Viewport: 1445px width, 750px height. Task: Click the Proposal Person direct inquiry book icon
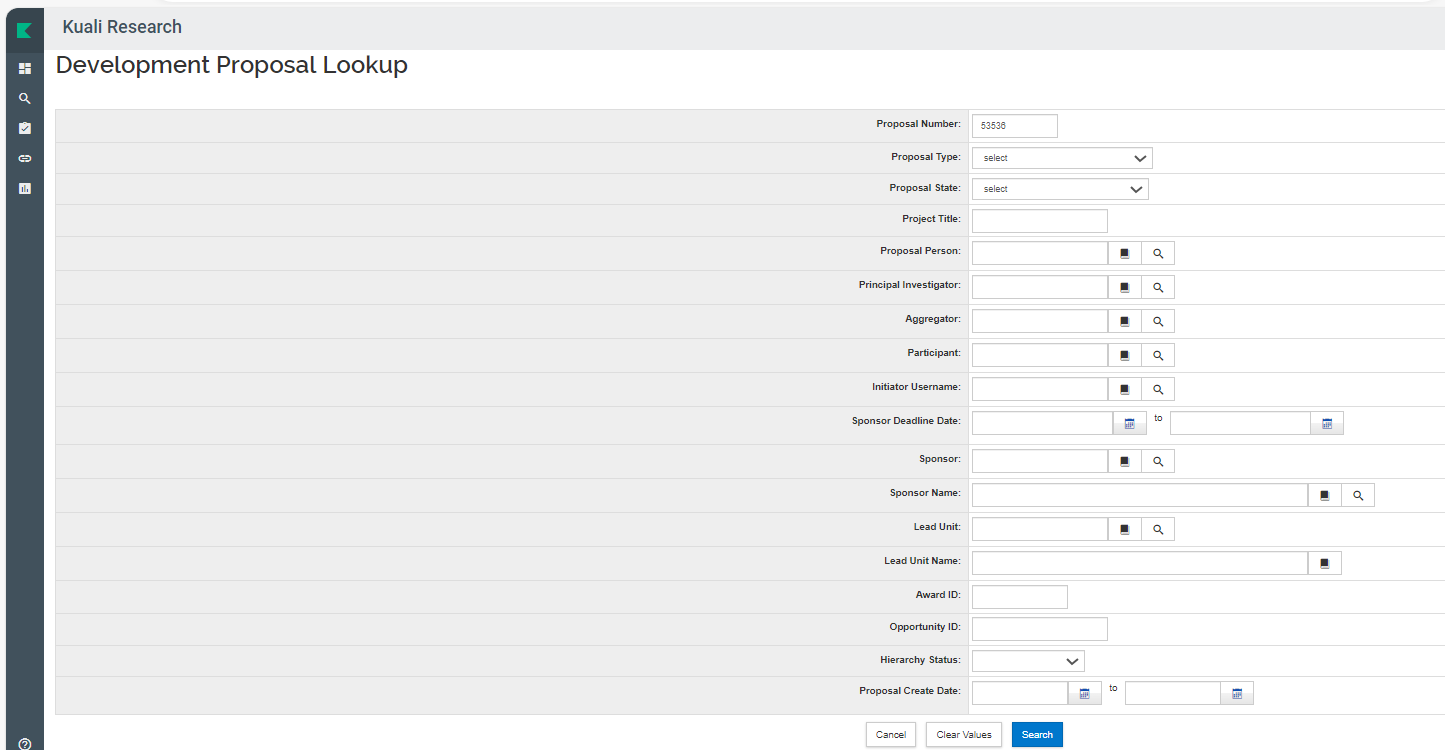pos(1125,254)
